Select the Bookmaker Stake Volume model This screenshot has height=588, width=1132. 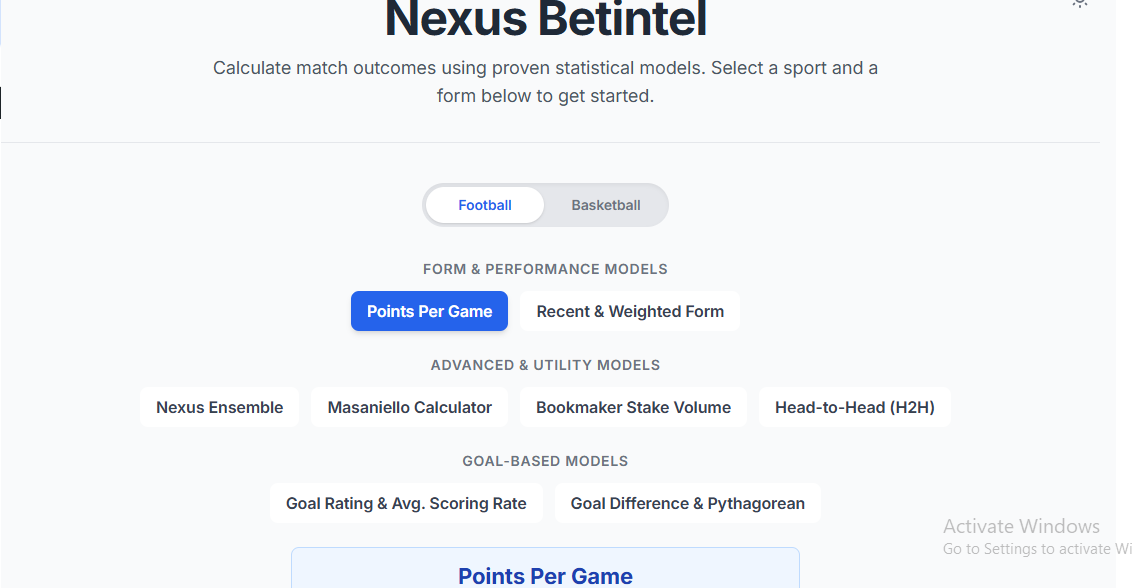click(633, 407)
